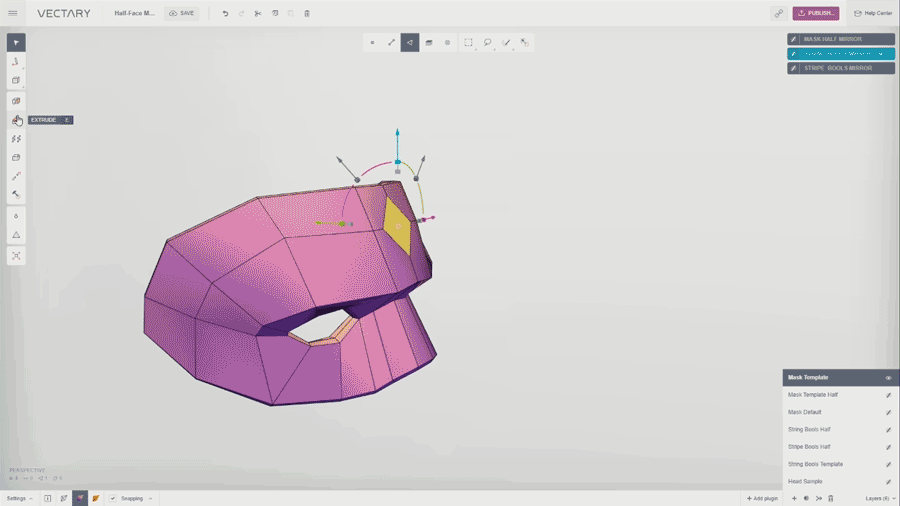Click the Publish button
Image resolution: width=900 pixels, height=506 pixels.
[x=816, y=13]
